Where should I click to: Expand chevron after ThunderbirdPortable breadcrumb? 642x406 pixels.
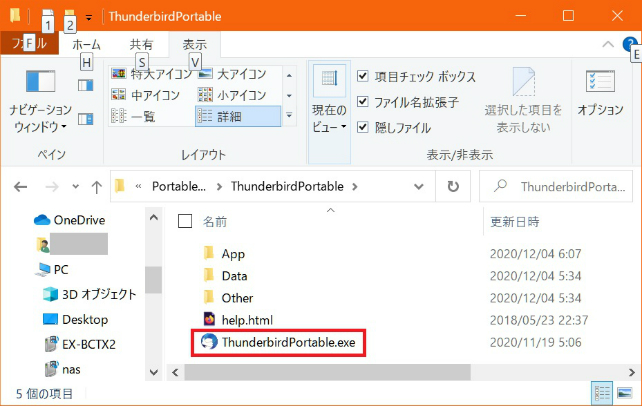coord(355,187)
